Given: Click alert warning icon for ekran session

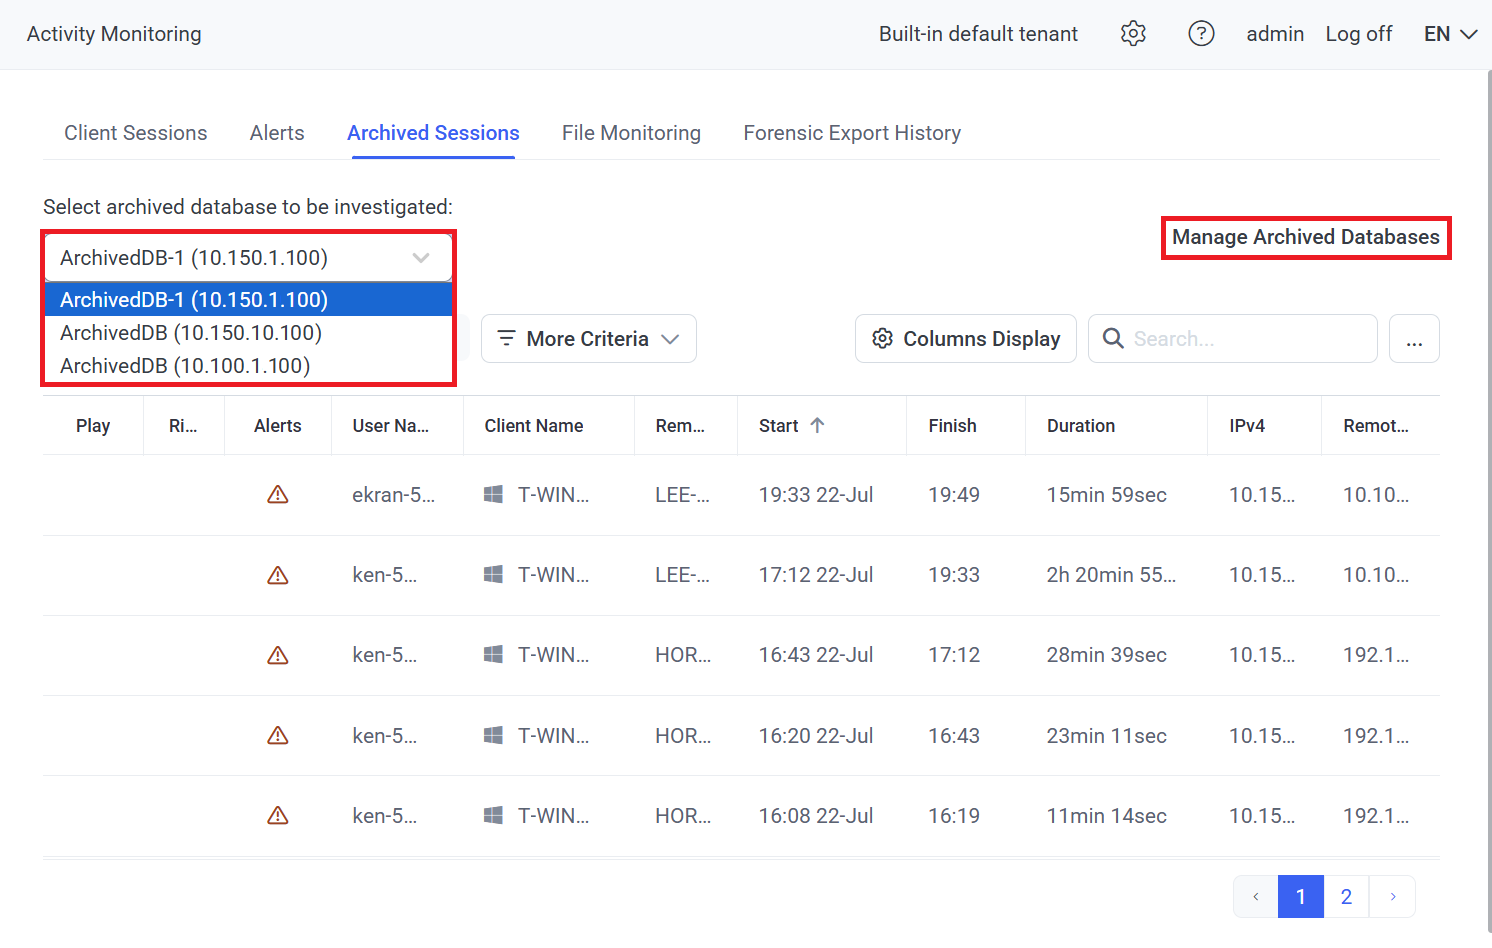Looking at the screenshot, I should click(x=278, y=495).
